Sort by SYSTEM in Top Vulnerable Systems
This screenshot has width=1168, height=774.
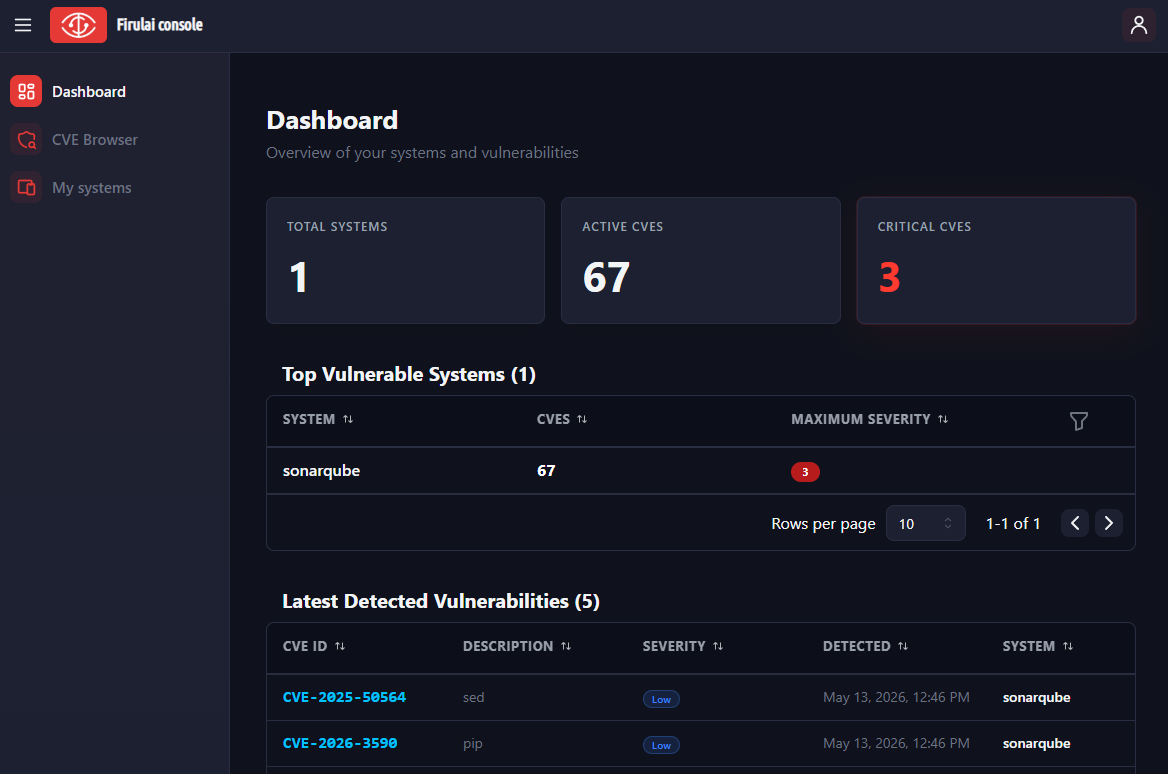tap(348, 419)
